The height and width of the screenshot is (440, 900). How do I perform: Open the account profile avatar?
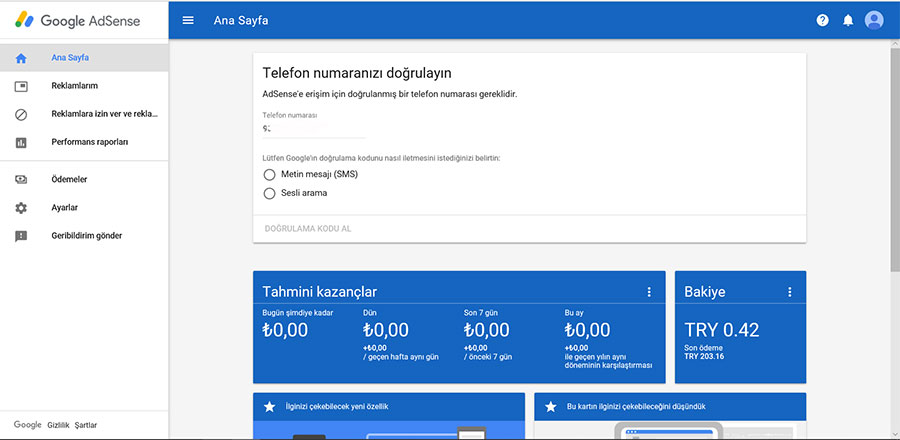tap(874, 21)
